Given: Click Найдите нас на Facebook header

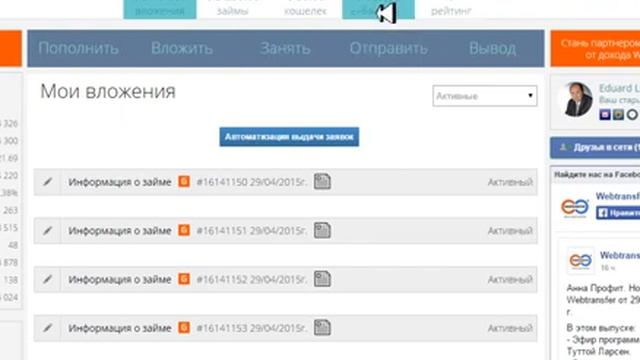Looking at the screenshot, I should click(x=597, y=175).
